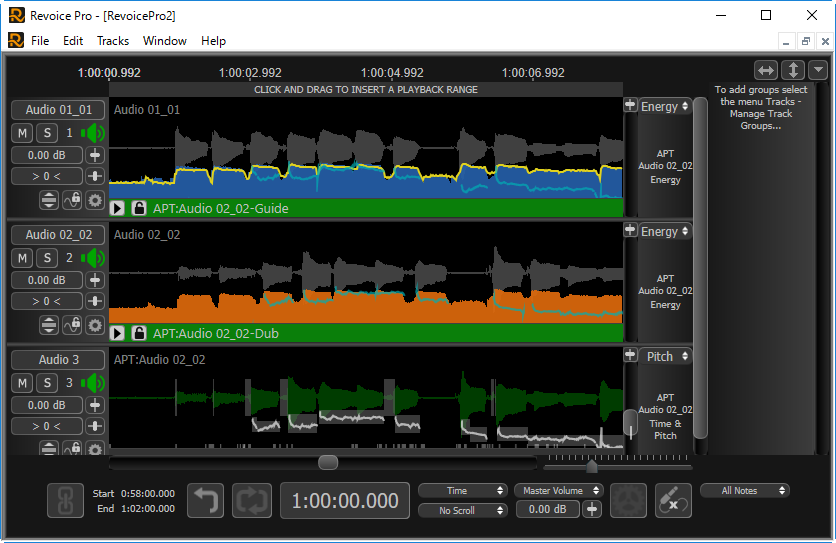Open the Edit menu
This screenshot has width=836, height=543.
(73, 41)
